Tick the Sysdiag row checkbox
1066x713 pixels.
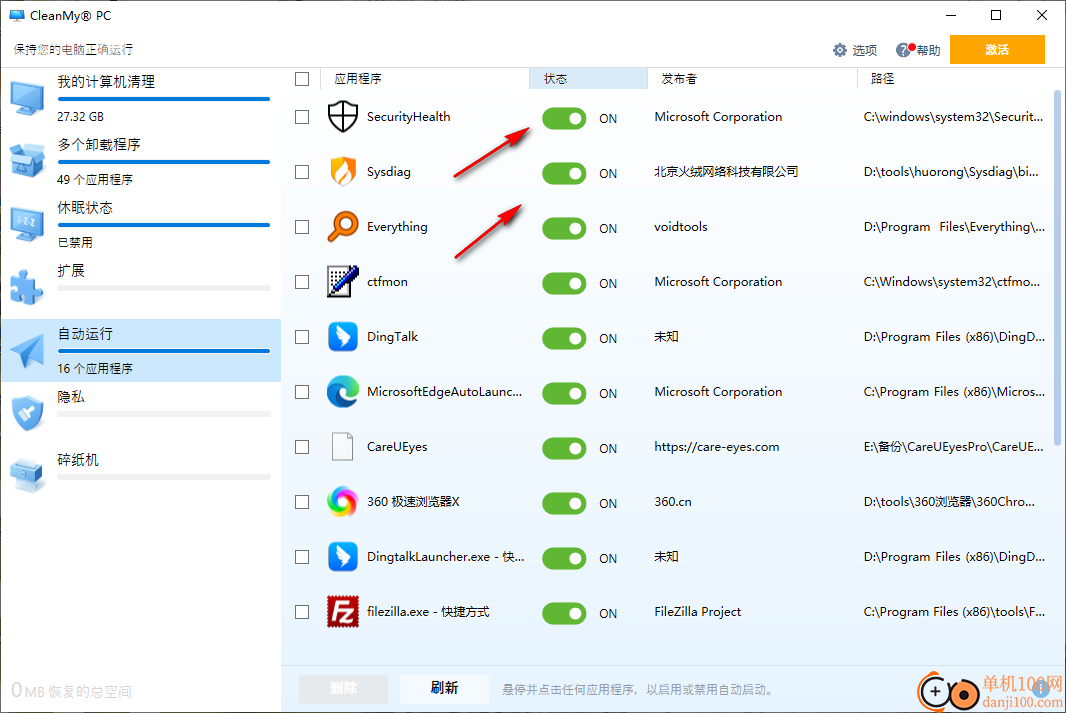(302, 172)
